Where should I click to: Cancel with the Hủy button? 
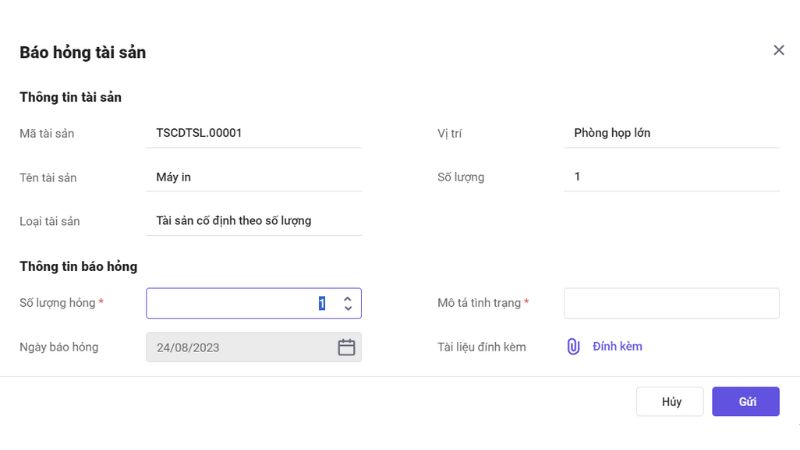pyautogui.click(x=670, y=402)
